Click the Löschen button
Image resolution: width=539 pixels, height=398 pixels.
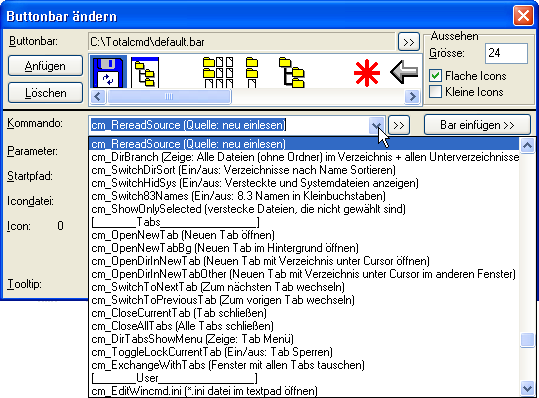45,92
